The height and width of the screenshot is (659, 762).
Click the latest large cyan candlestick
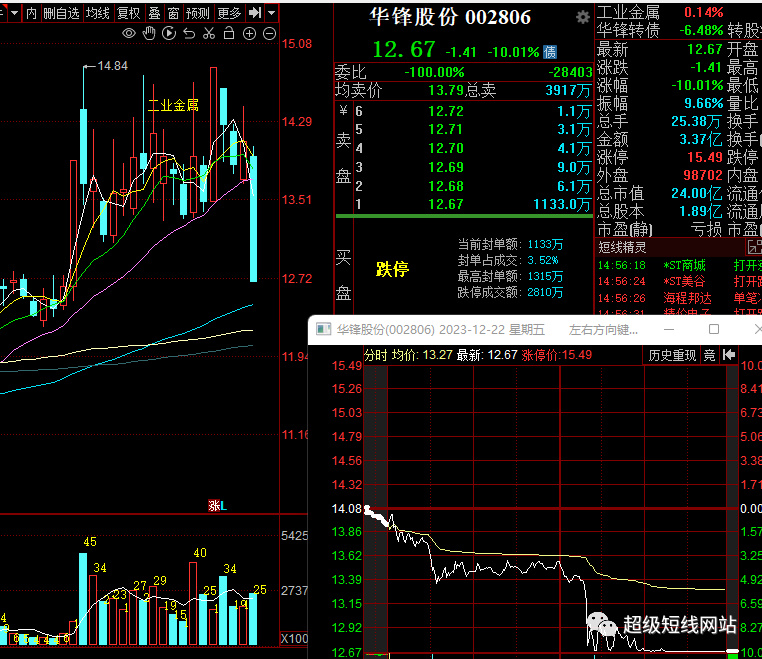[254, 219]
